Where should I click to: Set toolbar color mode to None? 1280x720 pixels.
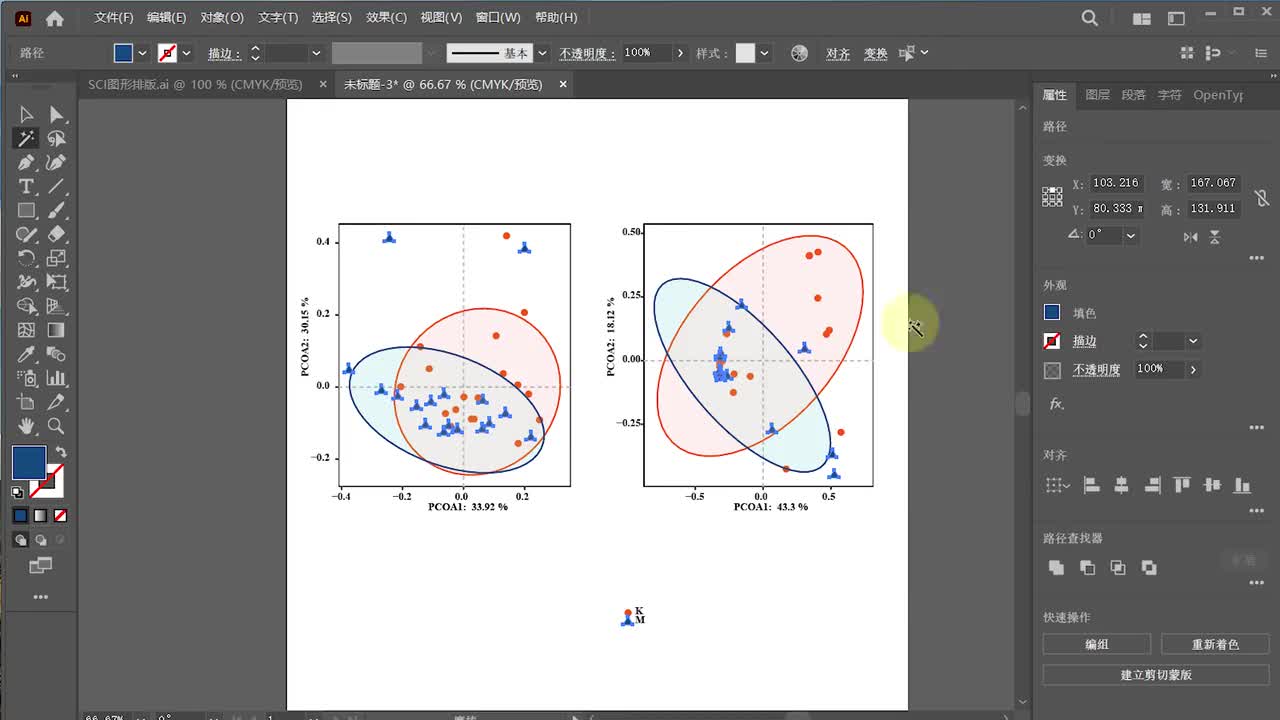(x=61, y=516)
